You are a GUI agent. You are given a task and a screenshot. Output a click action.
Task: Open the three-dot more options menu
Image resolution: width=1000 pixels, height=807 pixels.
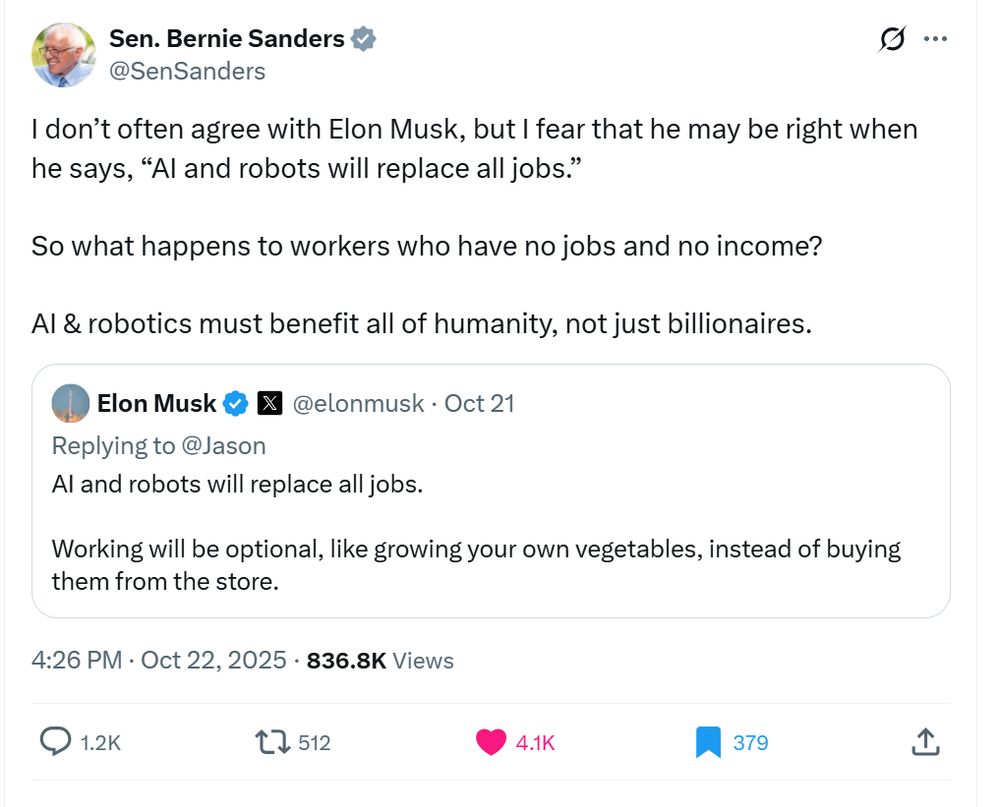(935, 39)
